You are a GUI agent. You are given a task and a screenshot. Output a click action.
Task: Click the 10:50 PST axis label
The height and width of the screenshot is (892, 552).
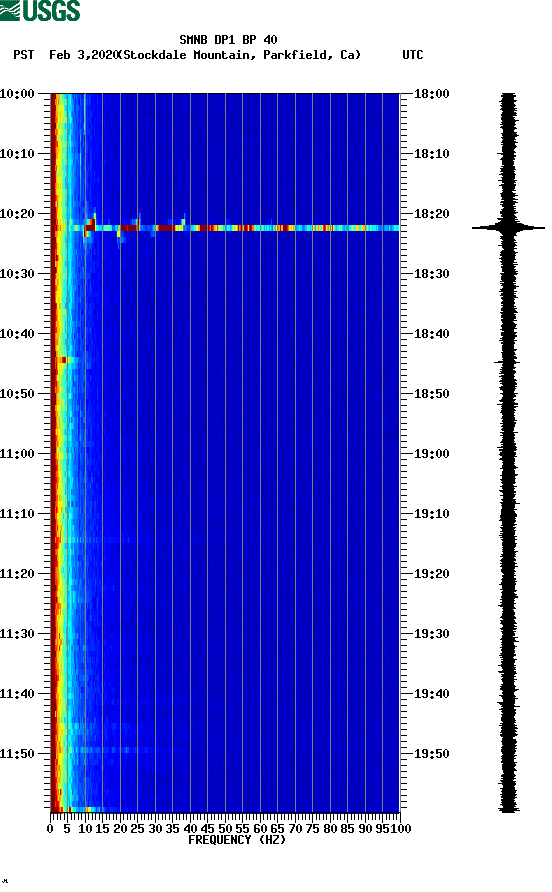pos(17,394)
